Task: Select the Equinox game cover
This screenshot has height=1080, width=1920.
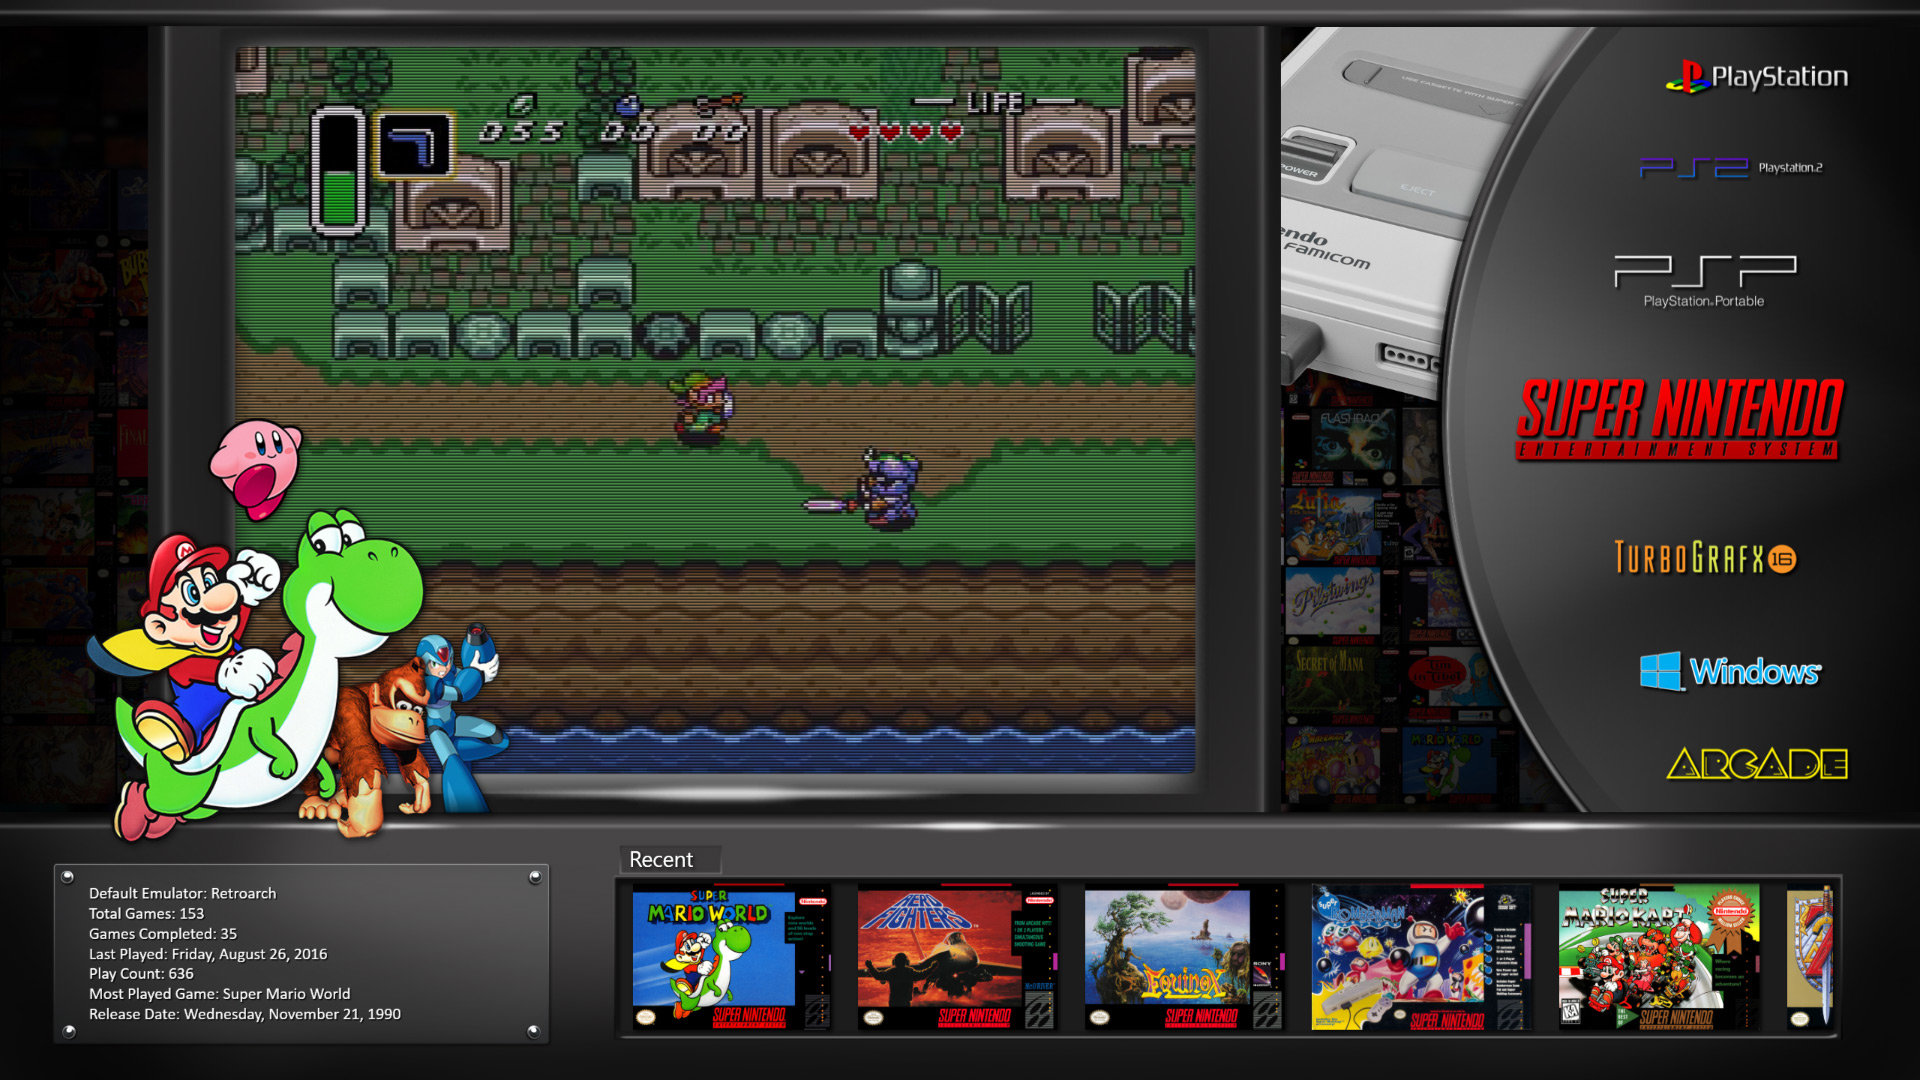Action: [x=1184, y=958]
